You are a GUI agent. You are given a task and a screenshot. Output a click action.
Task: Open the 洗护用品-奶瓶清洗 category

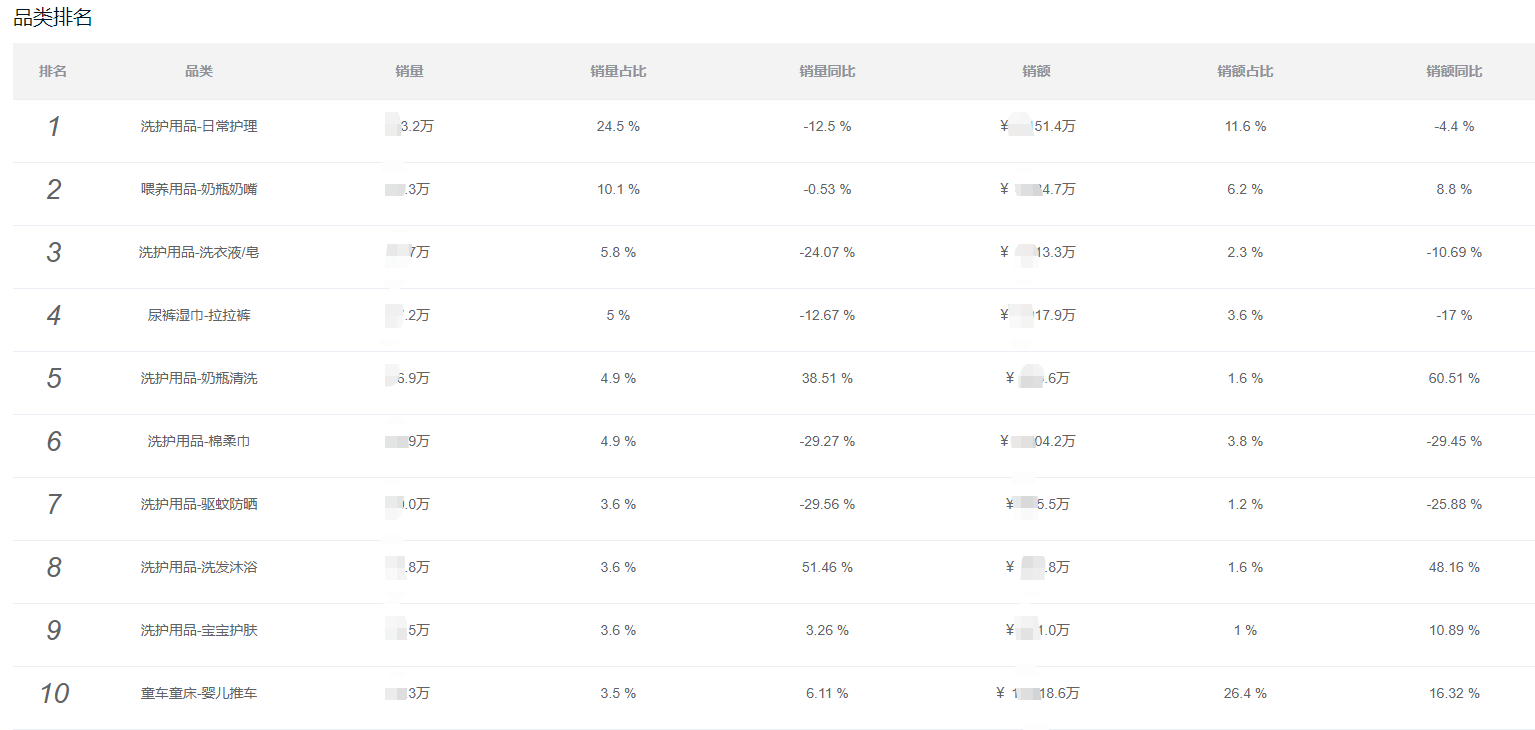(x=199, y=378)
